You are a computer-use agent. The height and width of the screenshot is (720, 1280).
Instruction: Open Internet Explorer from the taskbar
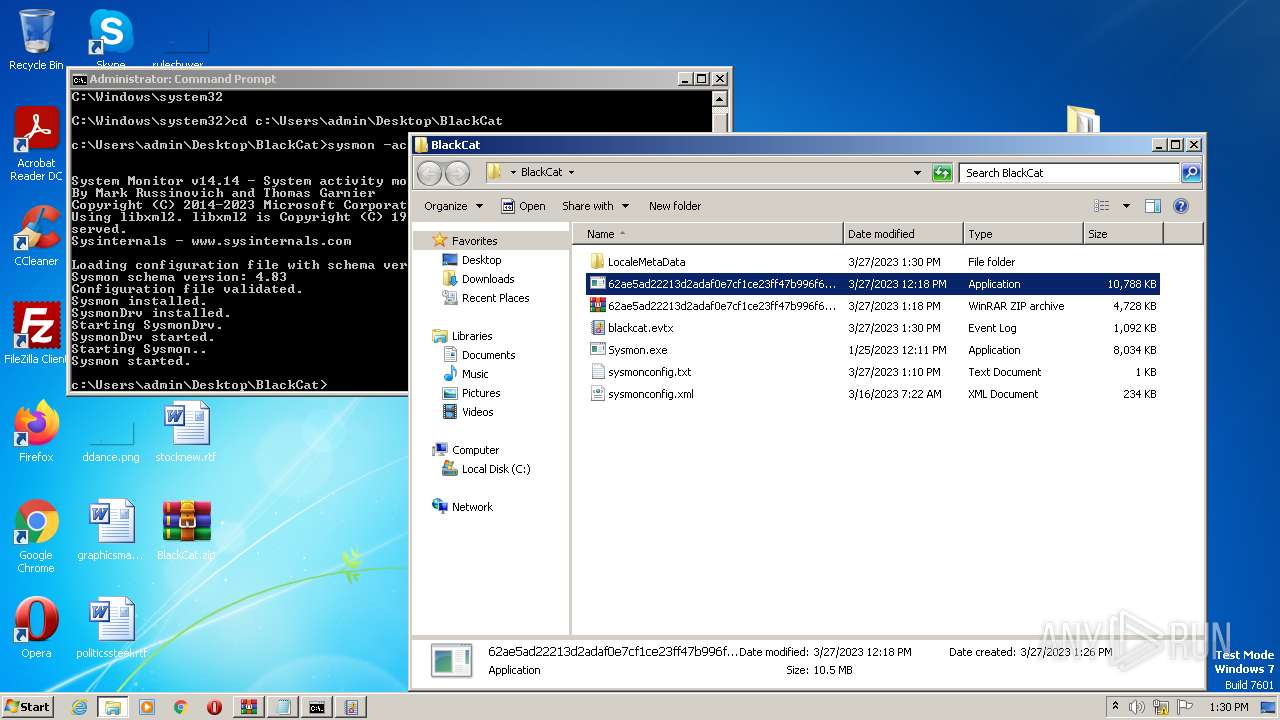(x=80, y=707)
